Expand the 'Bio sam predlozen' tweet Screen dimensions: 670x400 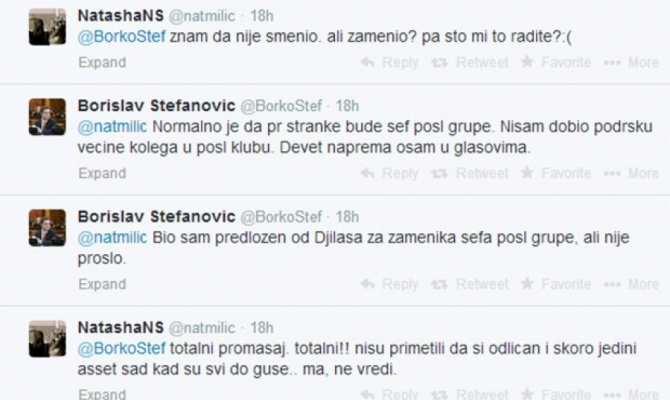[x=102, y=284]
